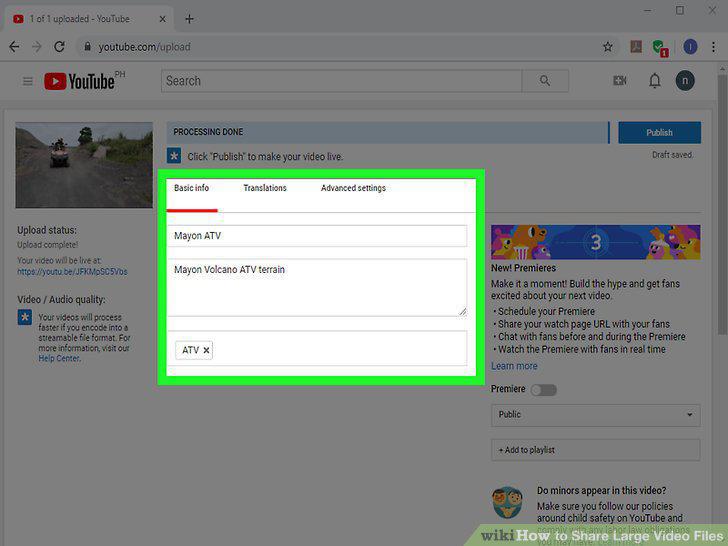Click the address bar URL
Image resolution: width=728 pixels, height=546 pixels.
144,47
